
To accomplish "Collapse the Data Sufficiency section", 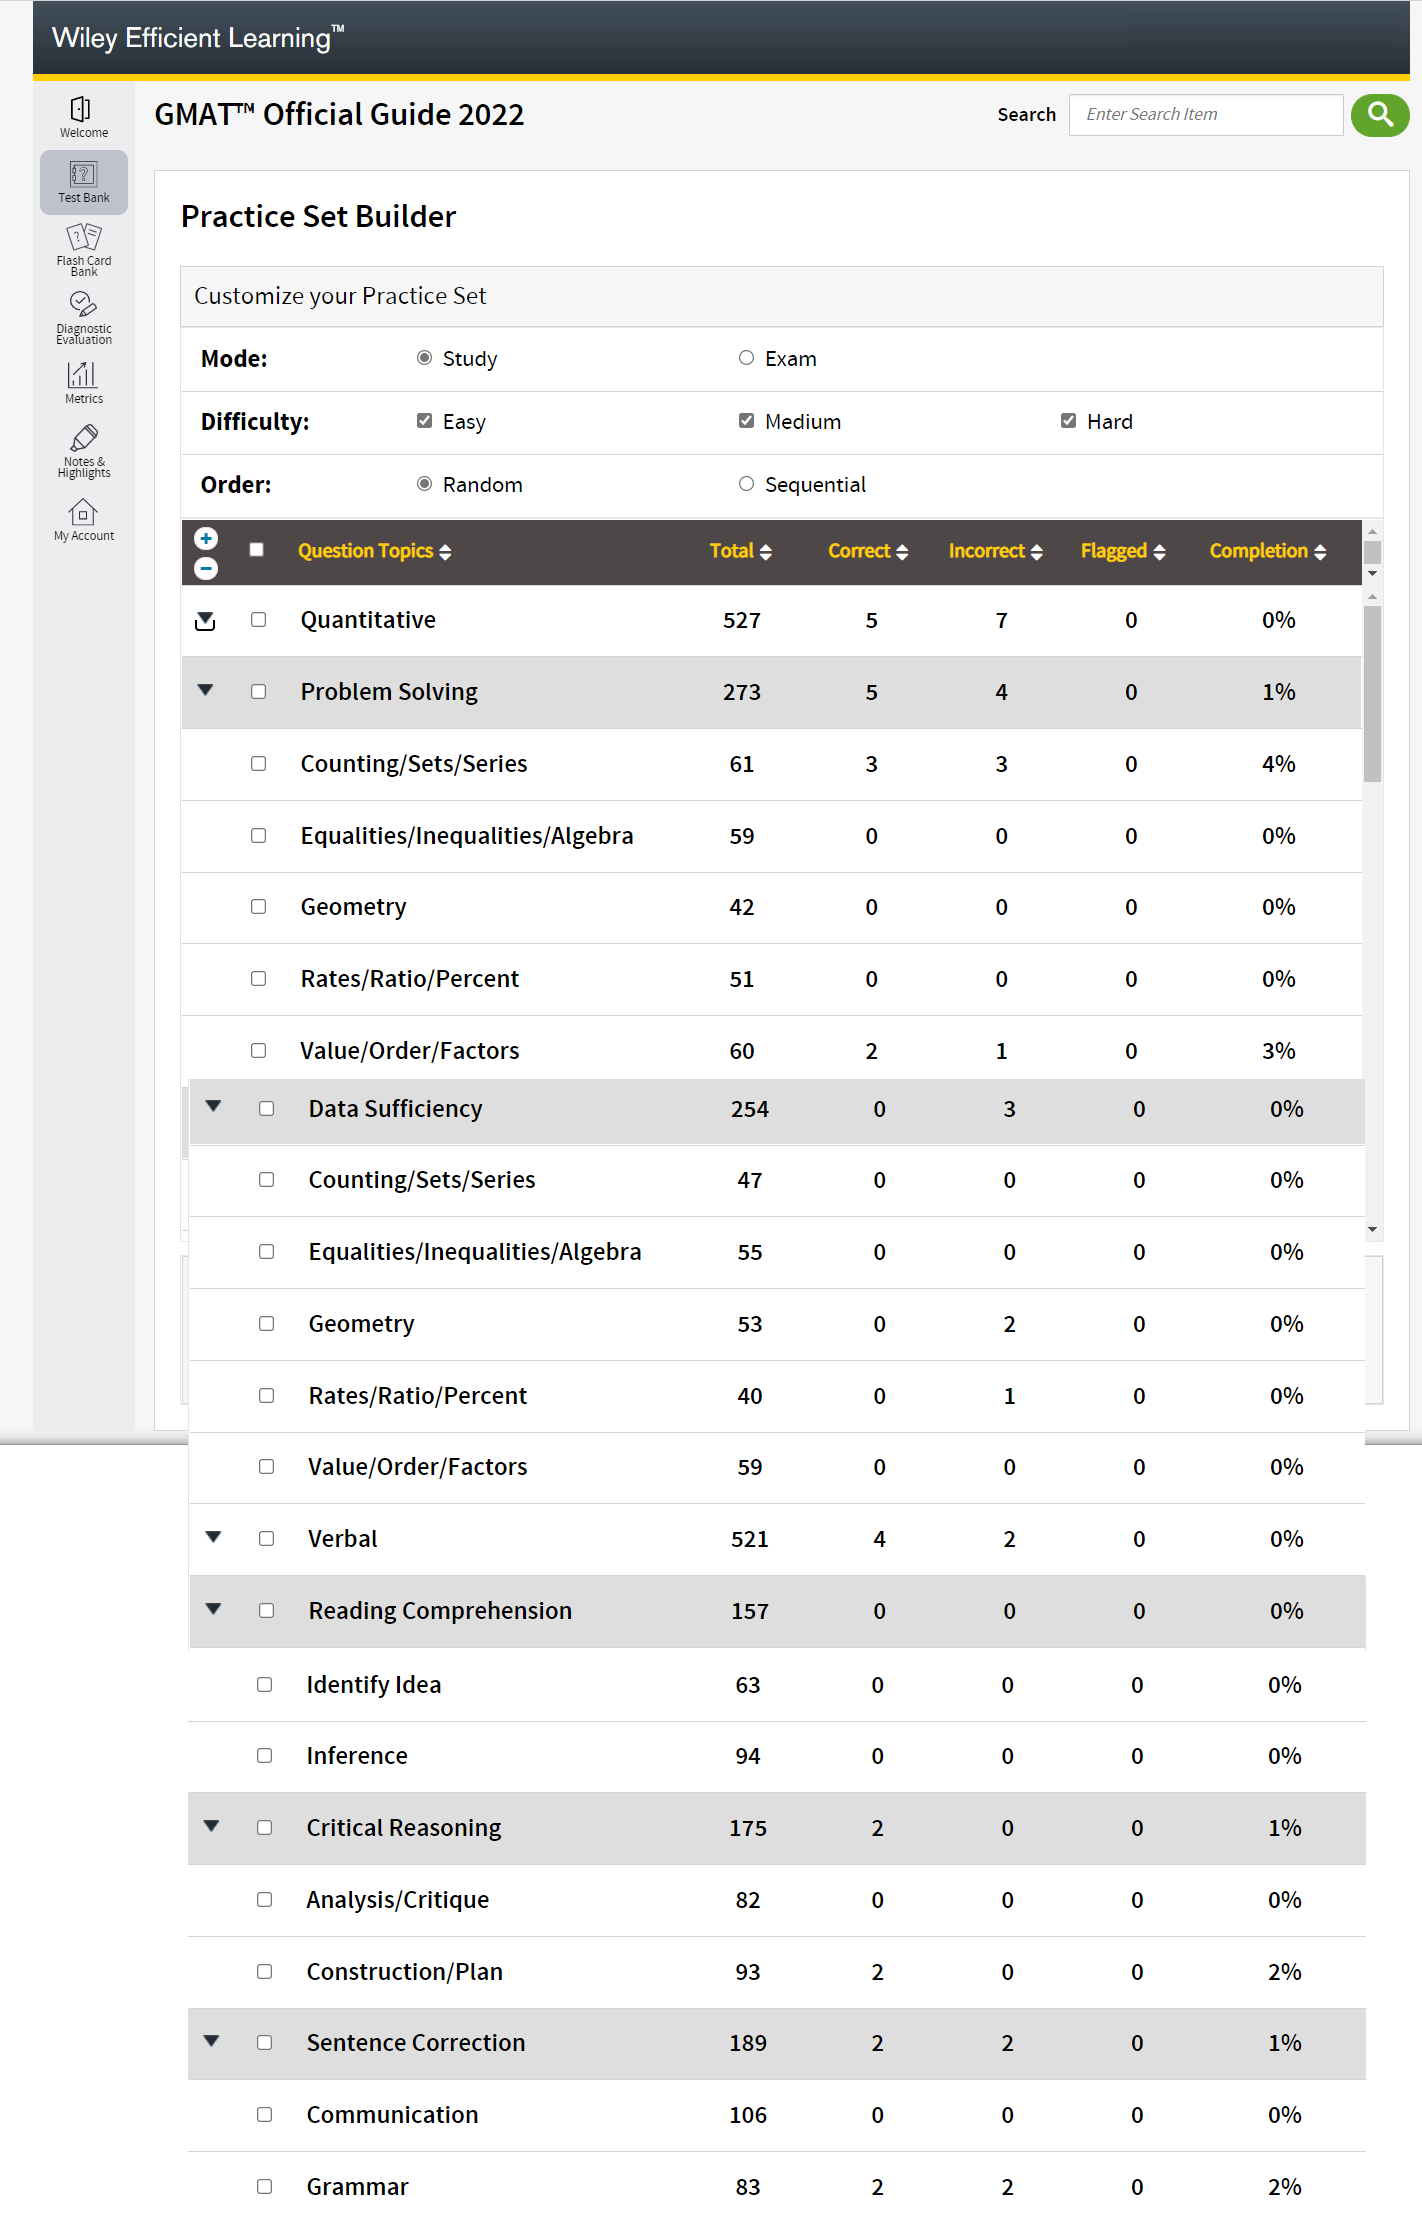I will click(214, 1107).
